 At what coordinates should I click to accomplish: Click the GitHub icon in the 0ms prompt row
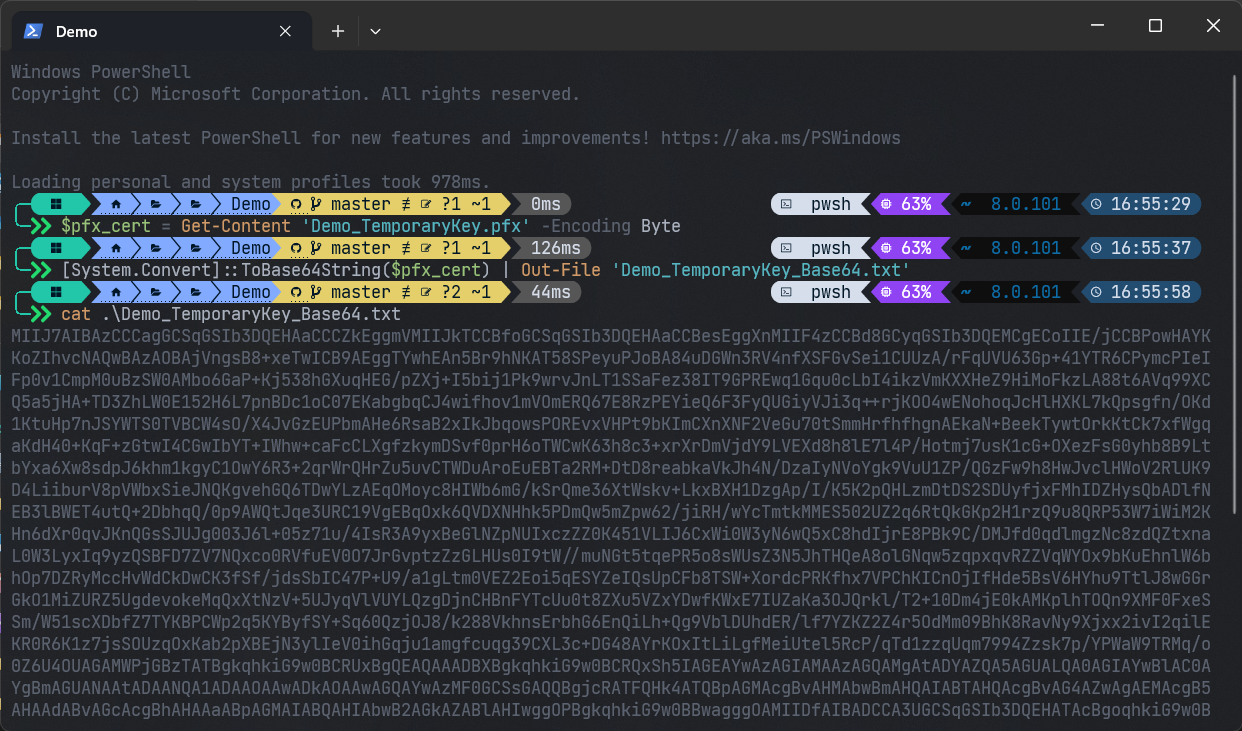point(296,204)
